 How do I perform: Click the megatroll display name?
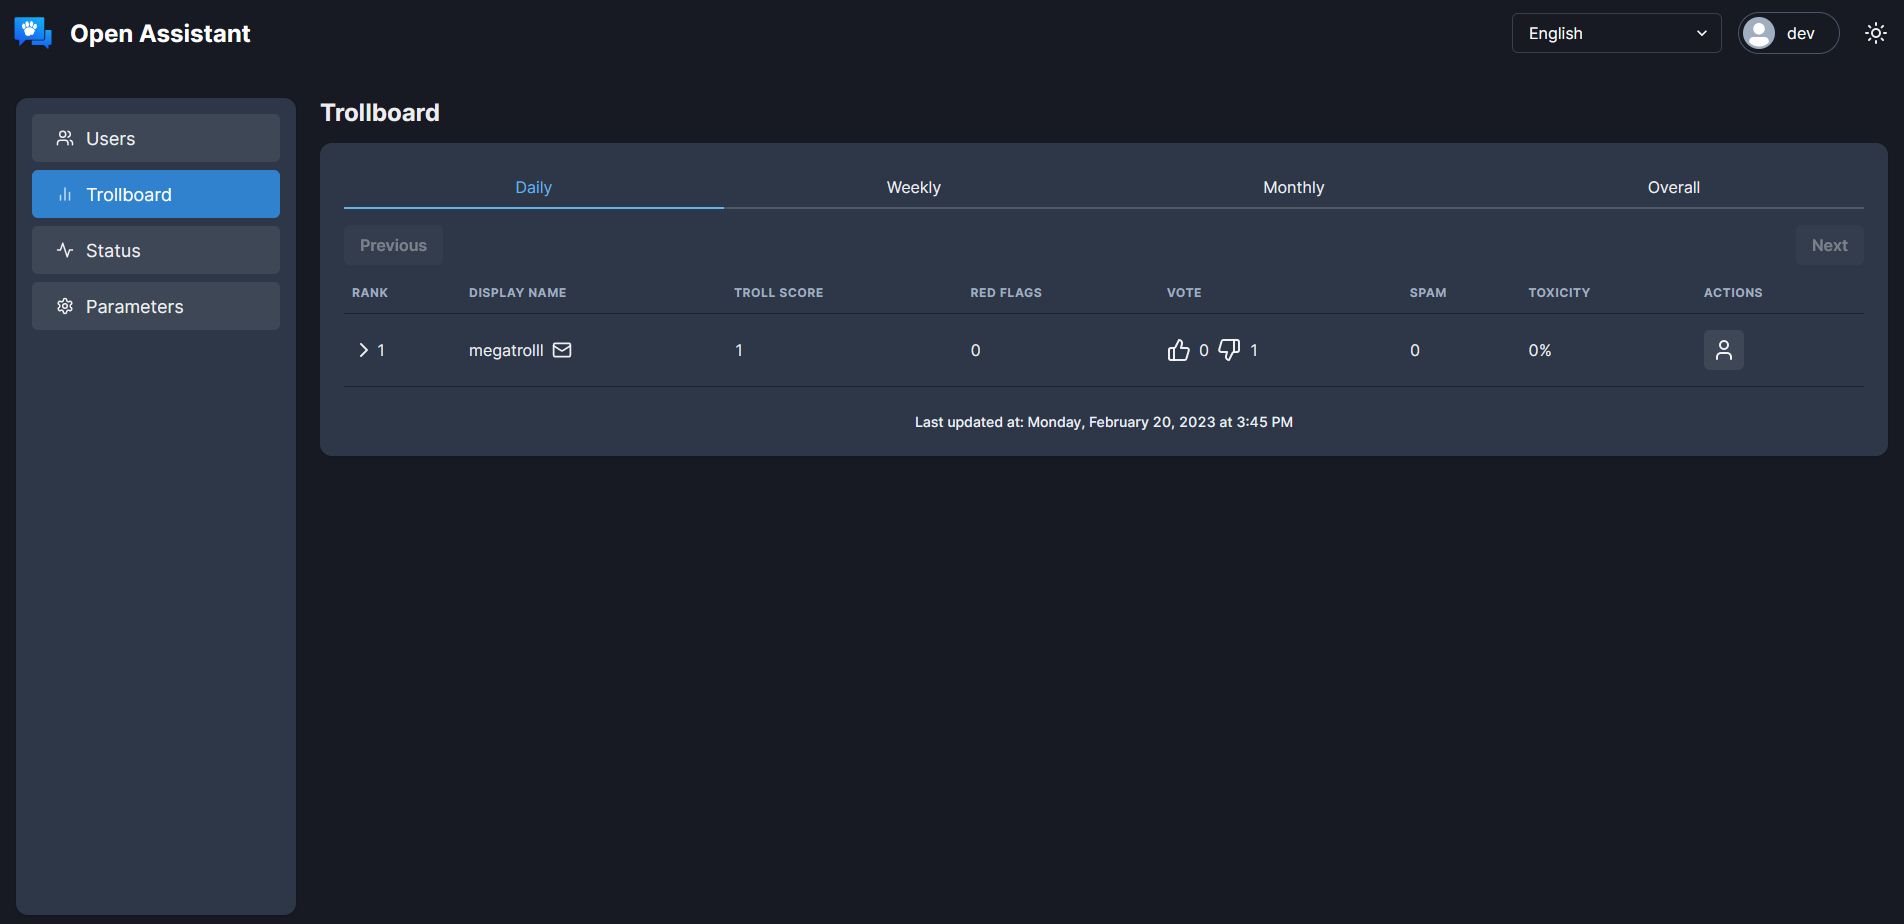click(506, 350)
